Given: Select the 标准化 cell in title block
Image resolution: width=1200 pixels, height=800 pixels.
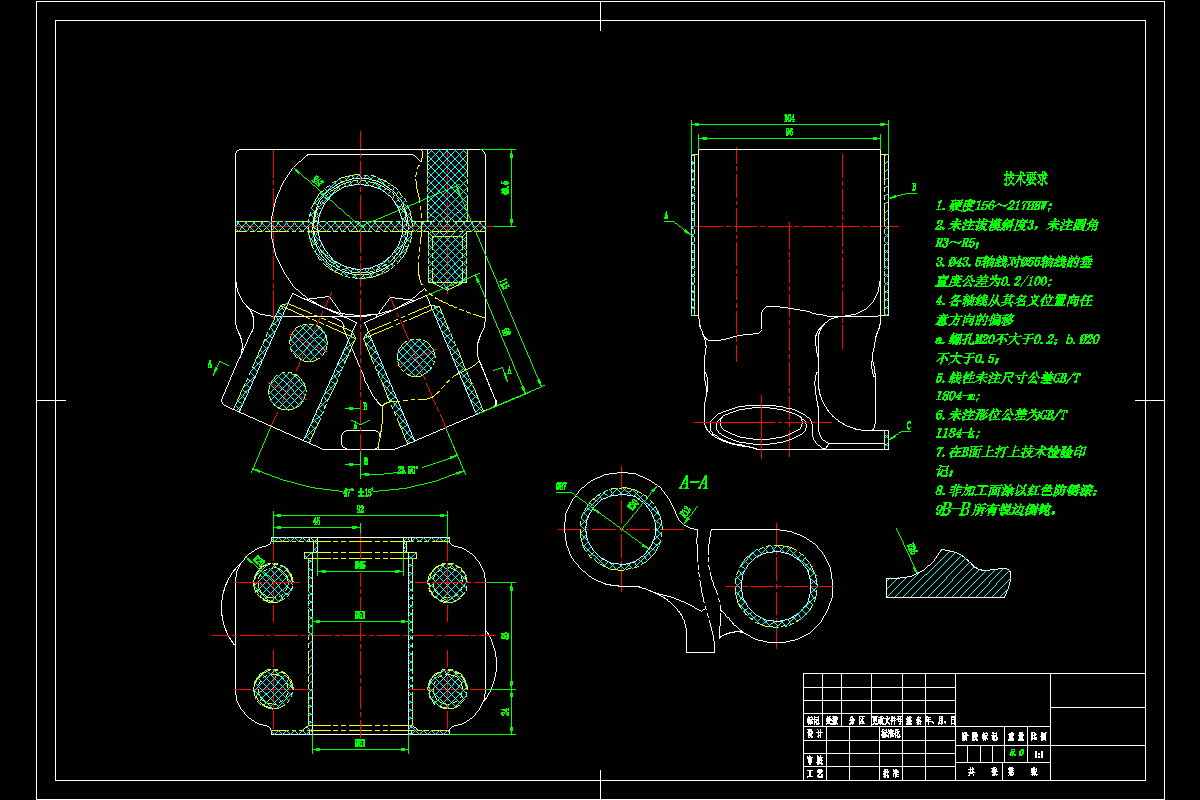Looking at the screenshot, I should 891,733.
